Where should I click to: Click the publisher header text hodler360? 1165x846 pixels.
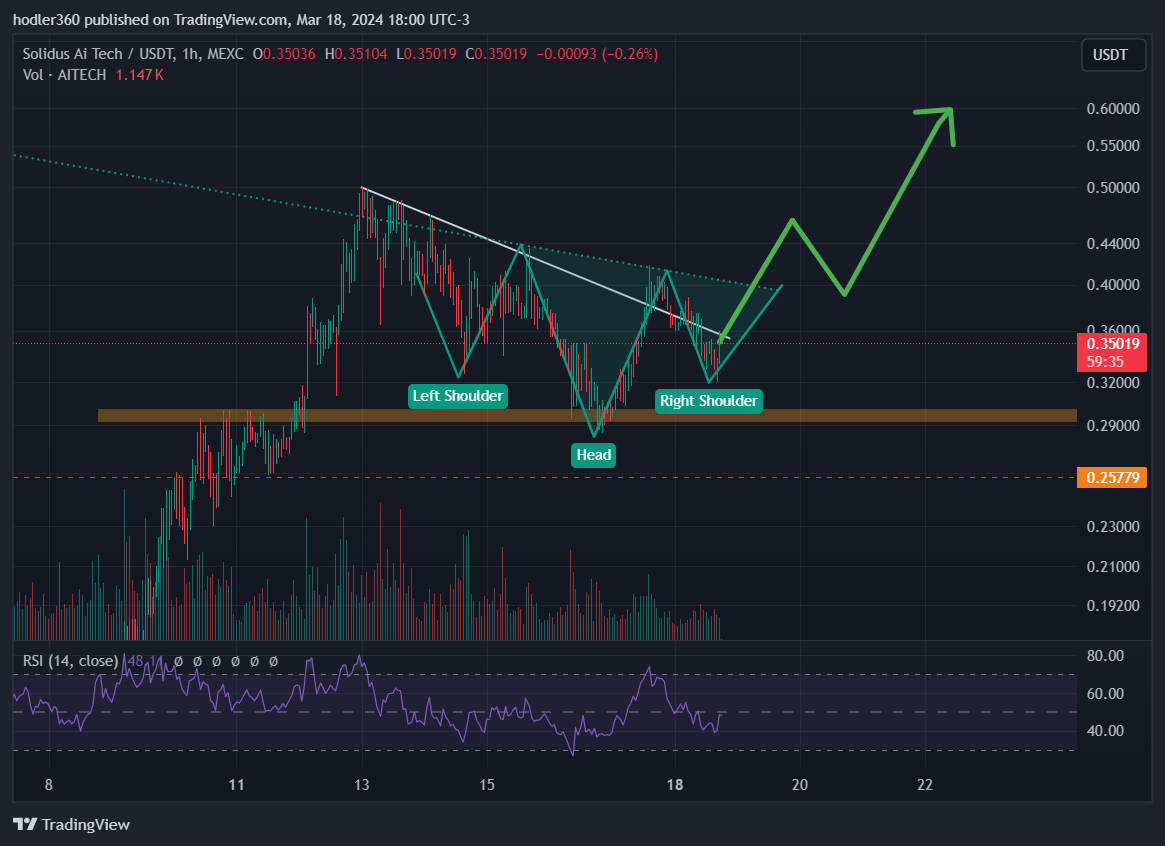coord(46,19)
